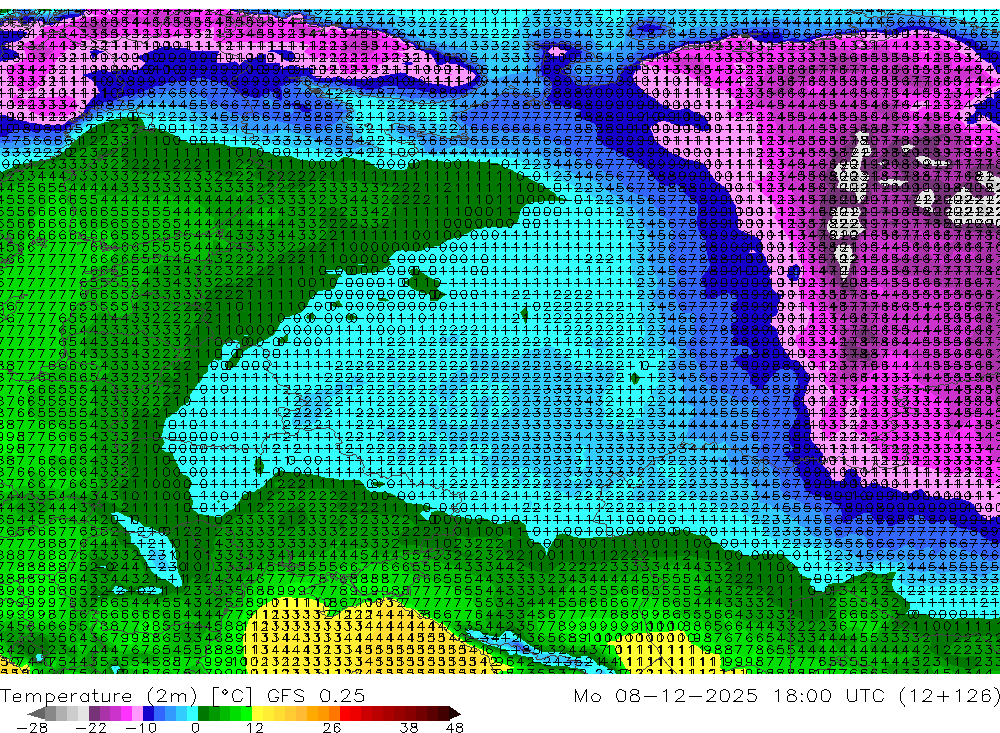Click the "38" legend tick label
This screenshot has height=733, width=1000.
pos(409,728)
